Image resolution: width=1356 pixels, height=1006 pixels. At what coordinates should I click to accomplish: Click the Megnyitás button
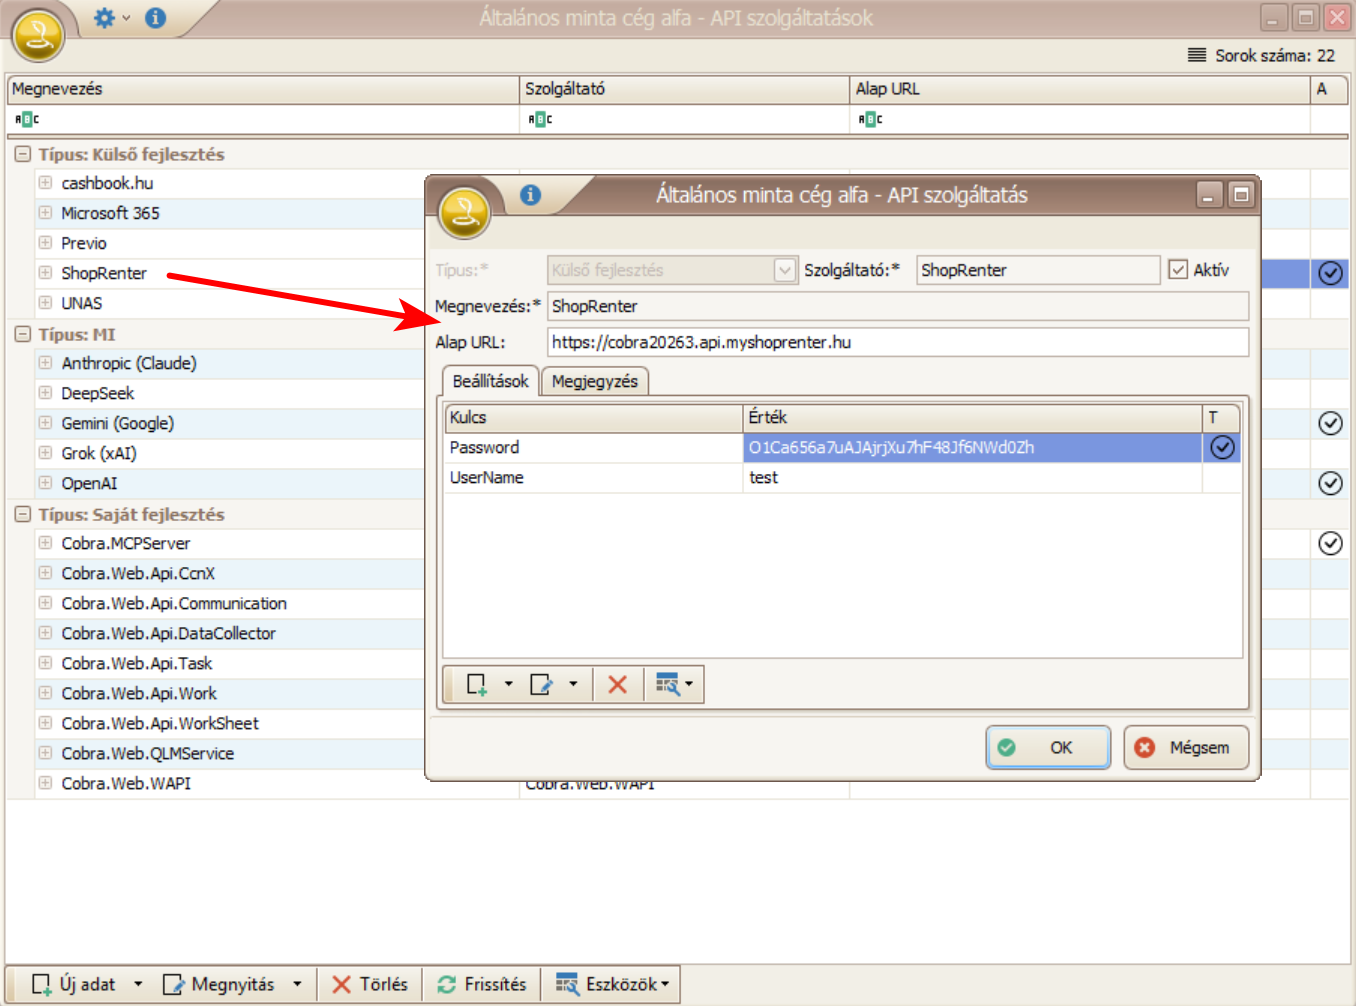point(218,984)
